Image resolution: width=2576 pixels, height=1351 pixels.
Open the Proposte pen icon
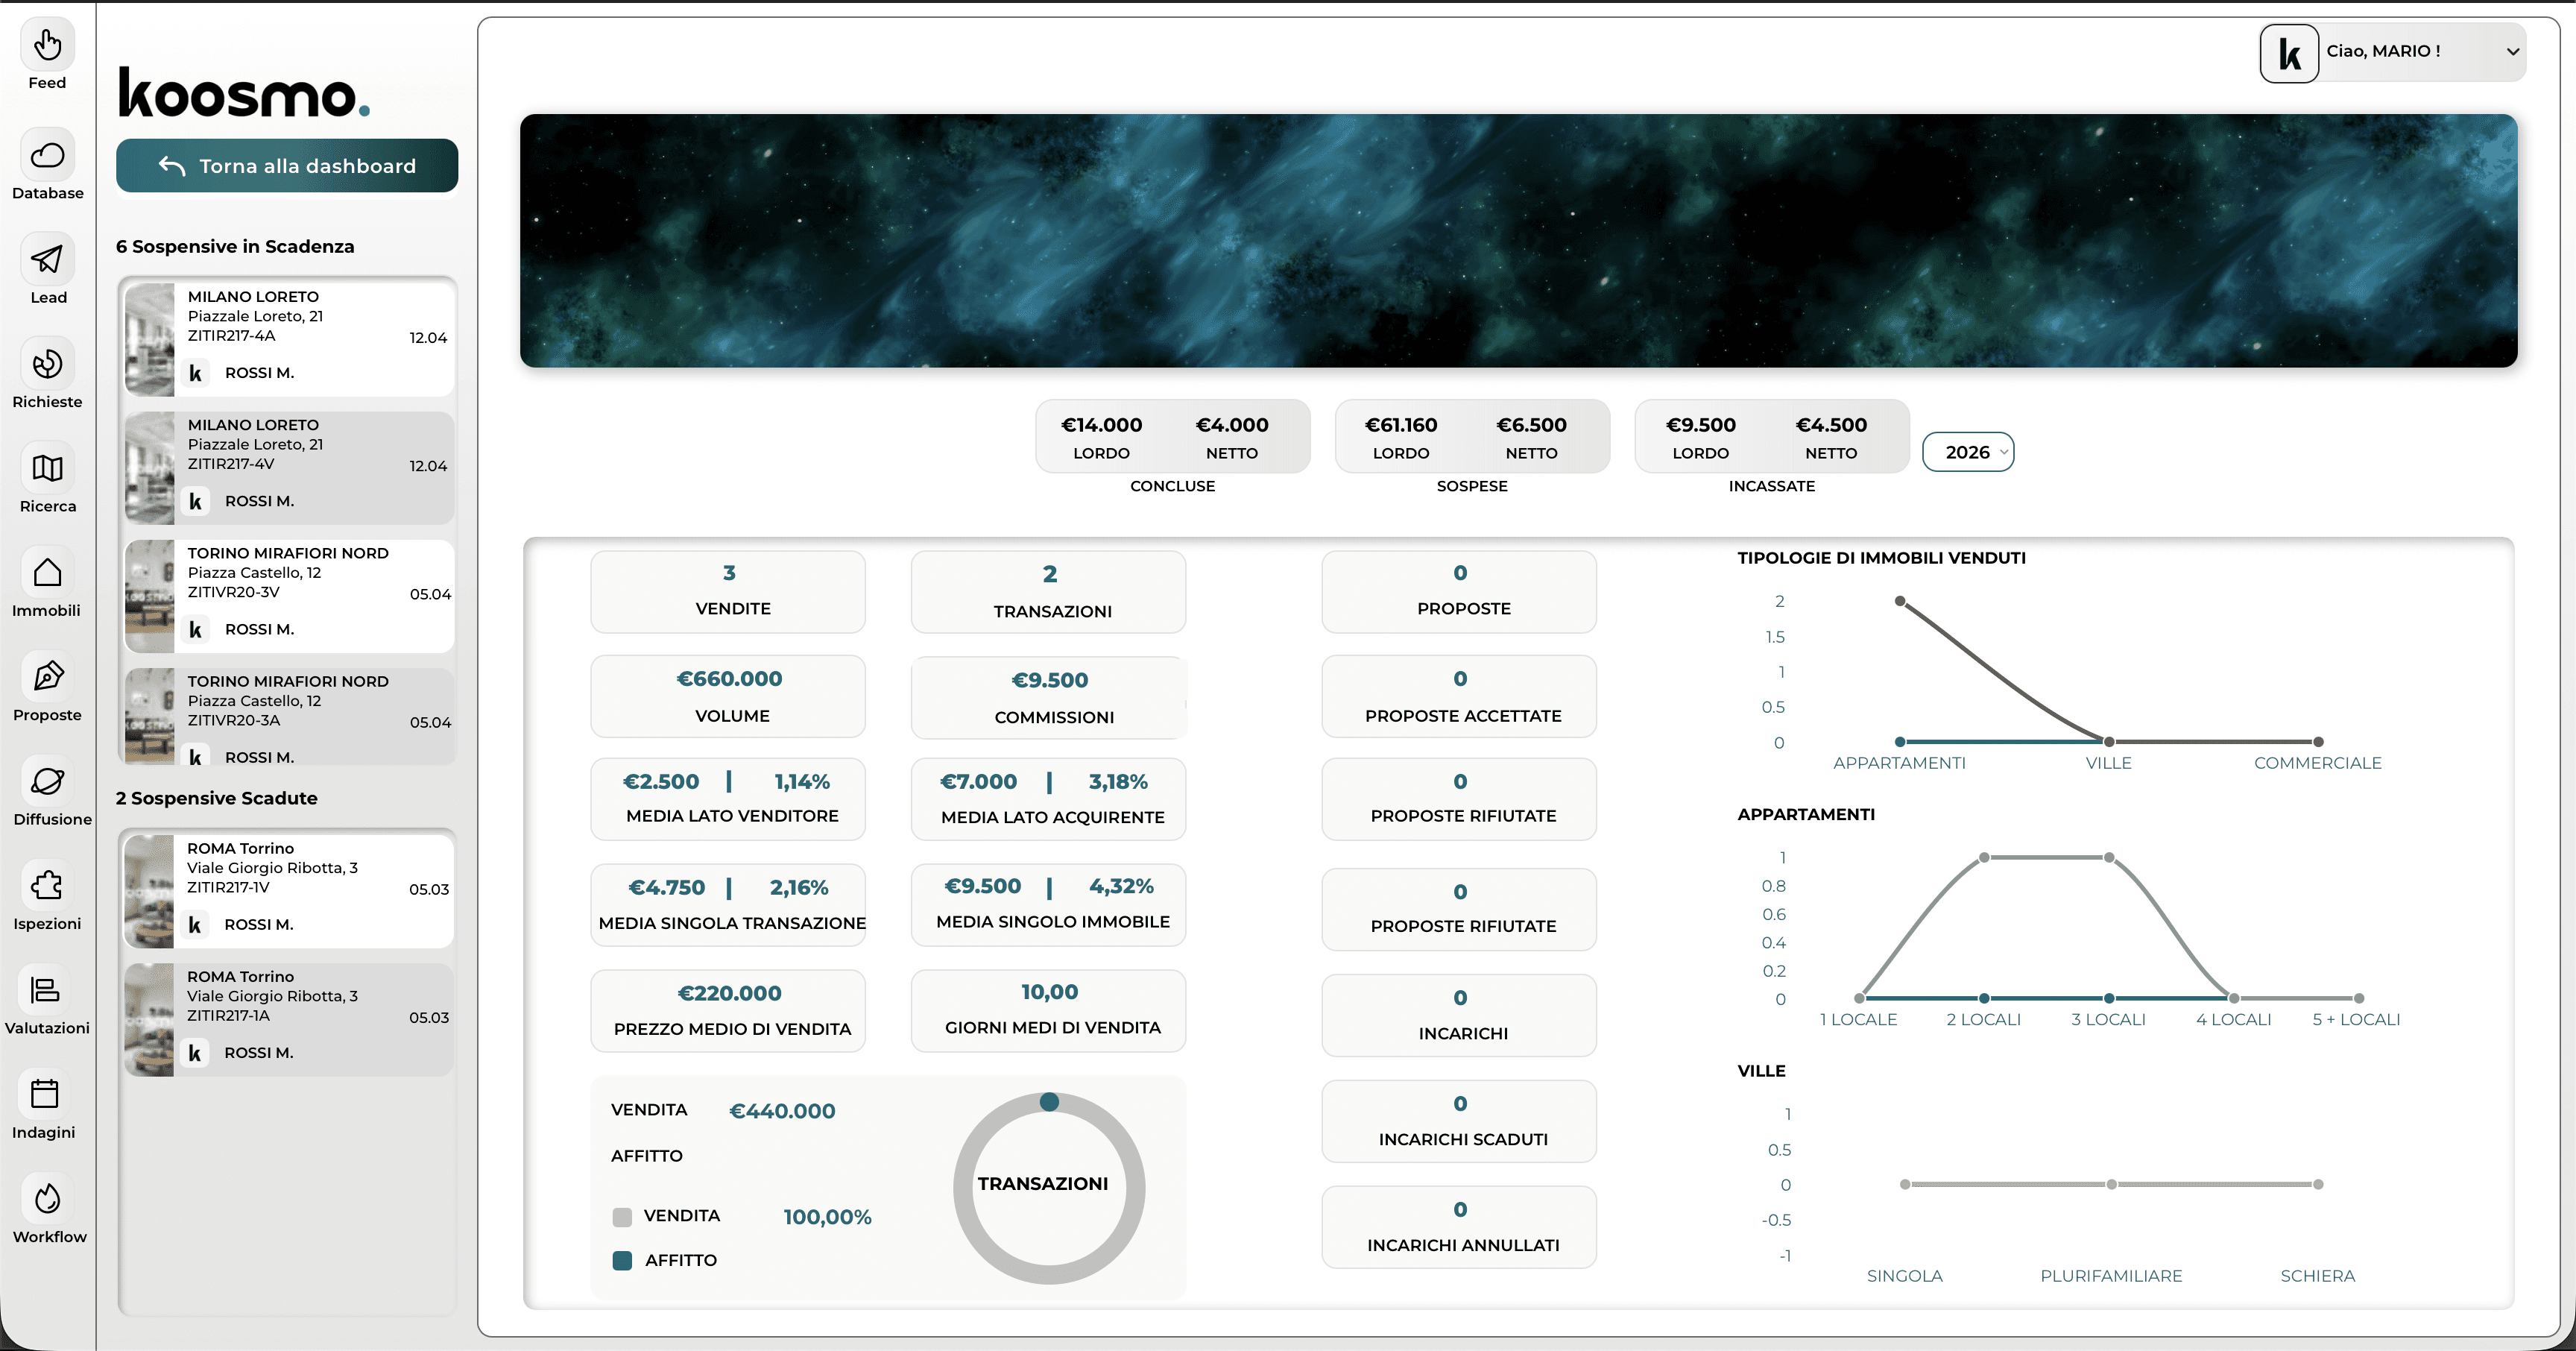(x=47, y=677)
